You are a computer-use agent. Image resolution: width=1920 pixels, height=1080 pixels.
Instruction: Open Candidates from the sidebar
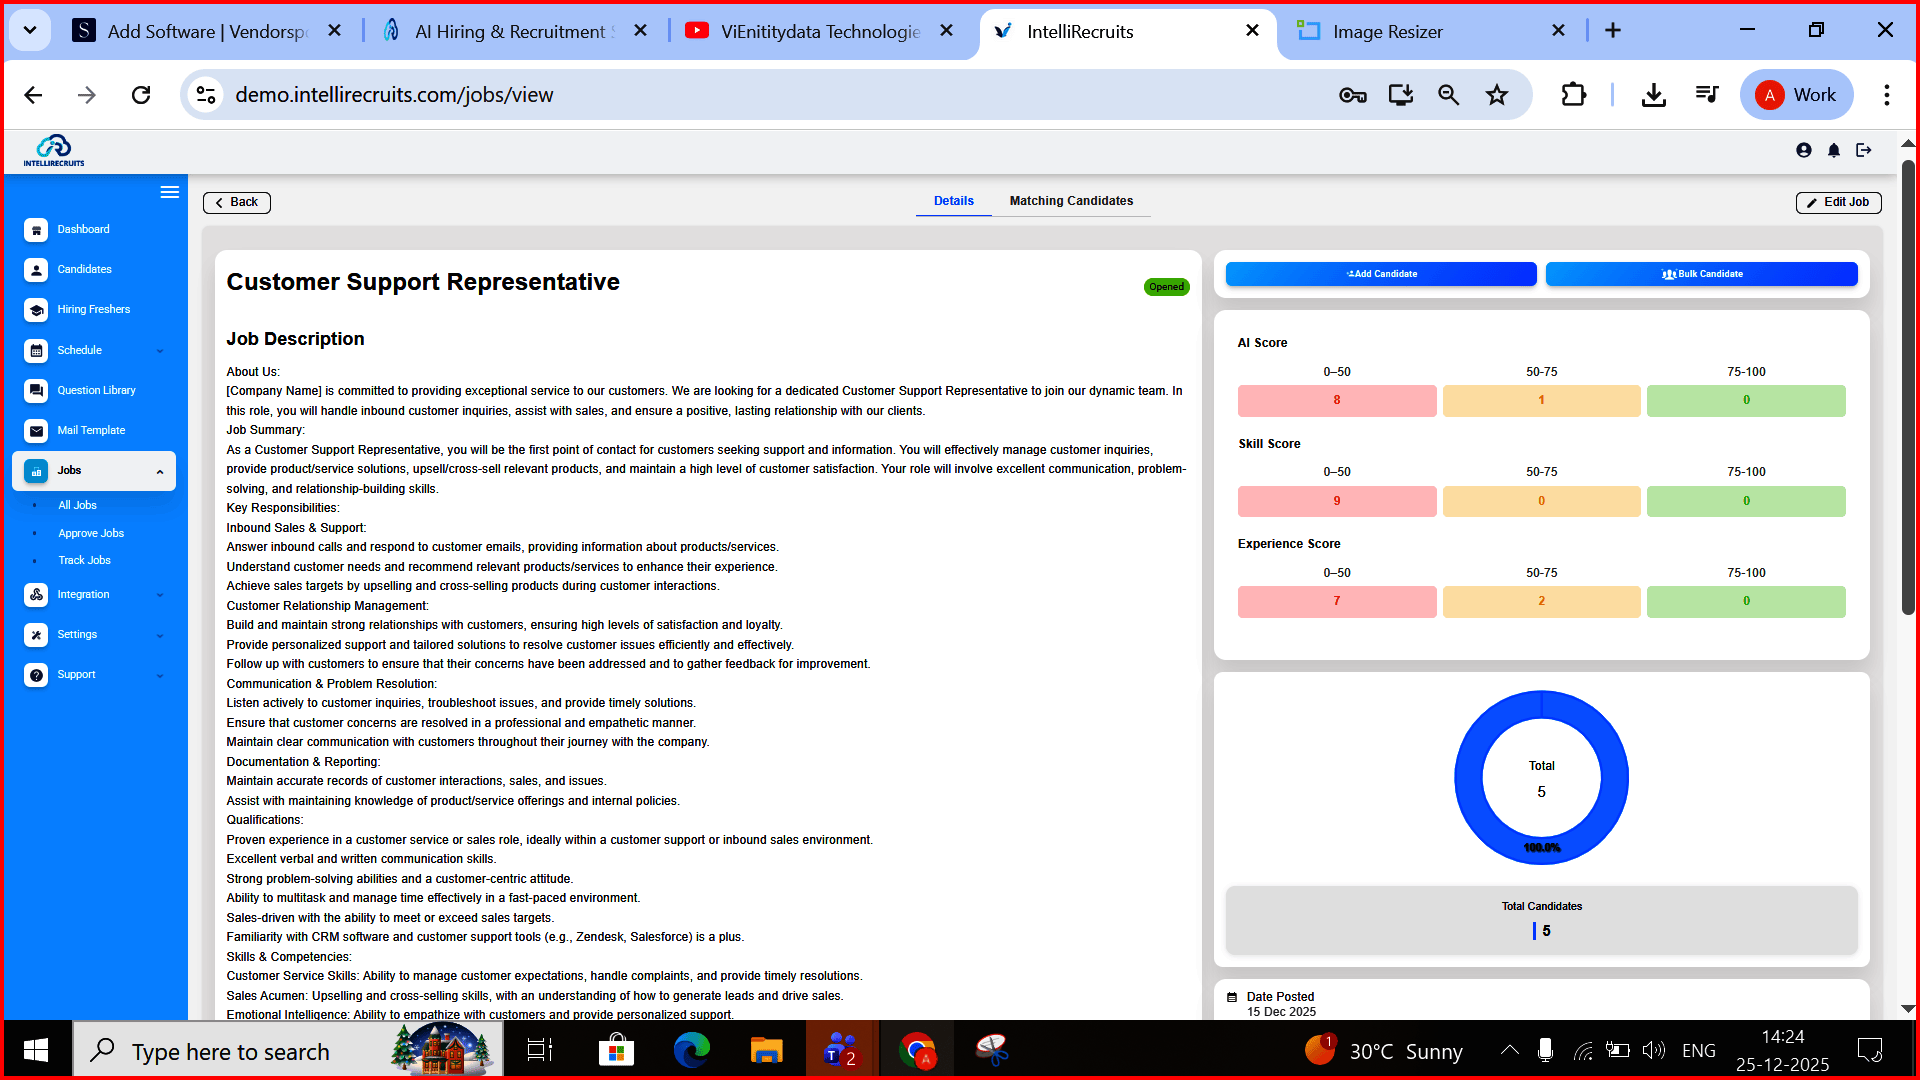(84, 270)
